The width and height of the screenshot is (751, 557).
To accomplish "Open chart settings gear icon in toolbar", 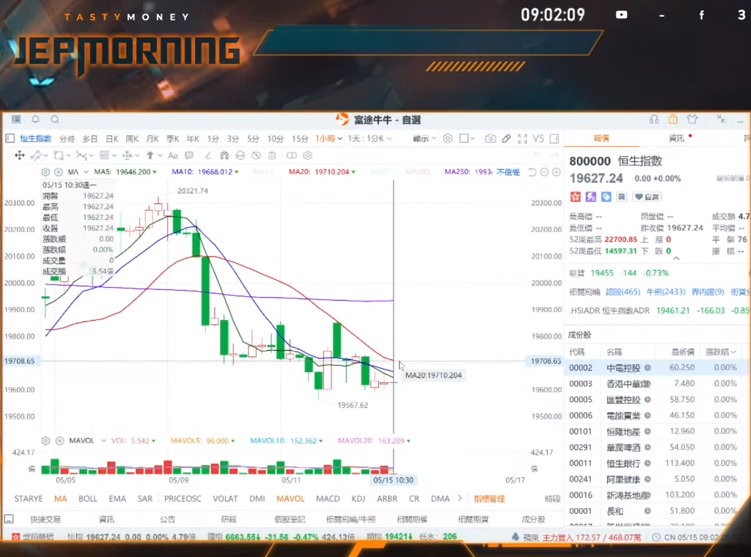I will 447,139.
